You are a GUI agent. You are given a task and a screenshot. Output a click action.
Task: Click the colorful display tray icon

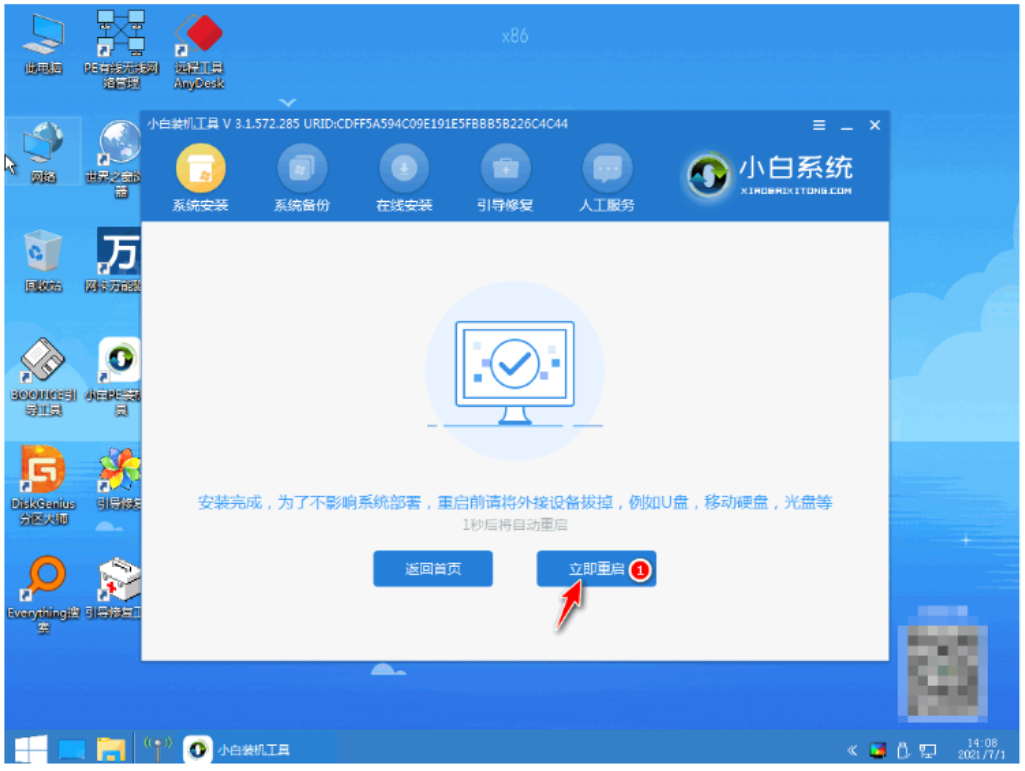[x=877, y=751]
